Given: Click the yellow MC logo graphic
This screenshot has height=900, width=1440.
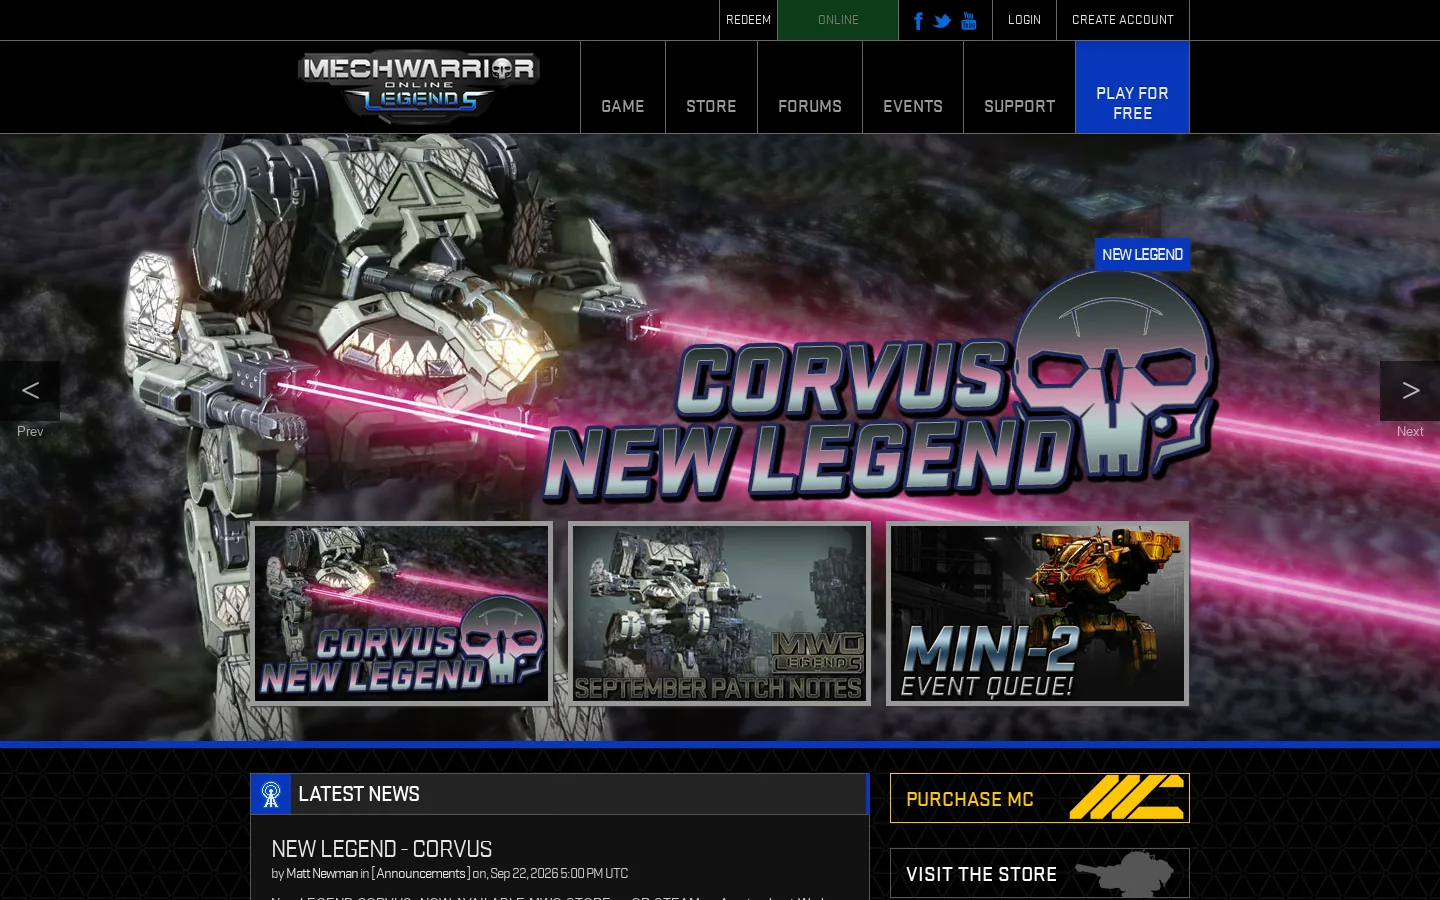Looking at the screenshot, I should (1127, 797).
